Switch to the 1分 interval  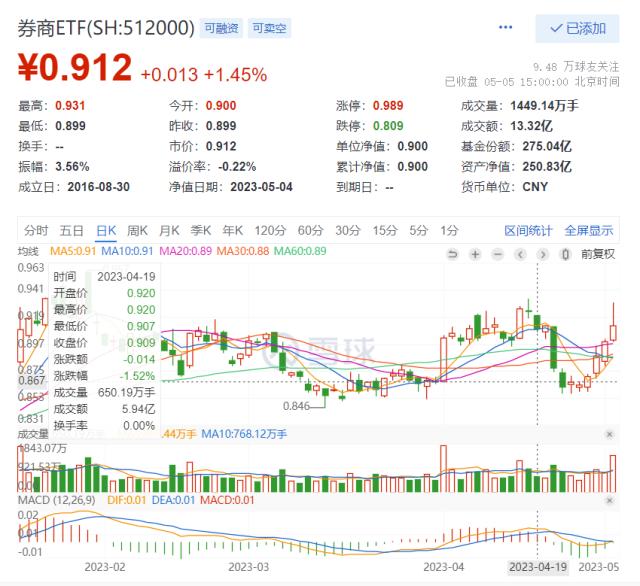click(x=449, y=231)
